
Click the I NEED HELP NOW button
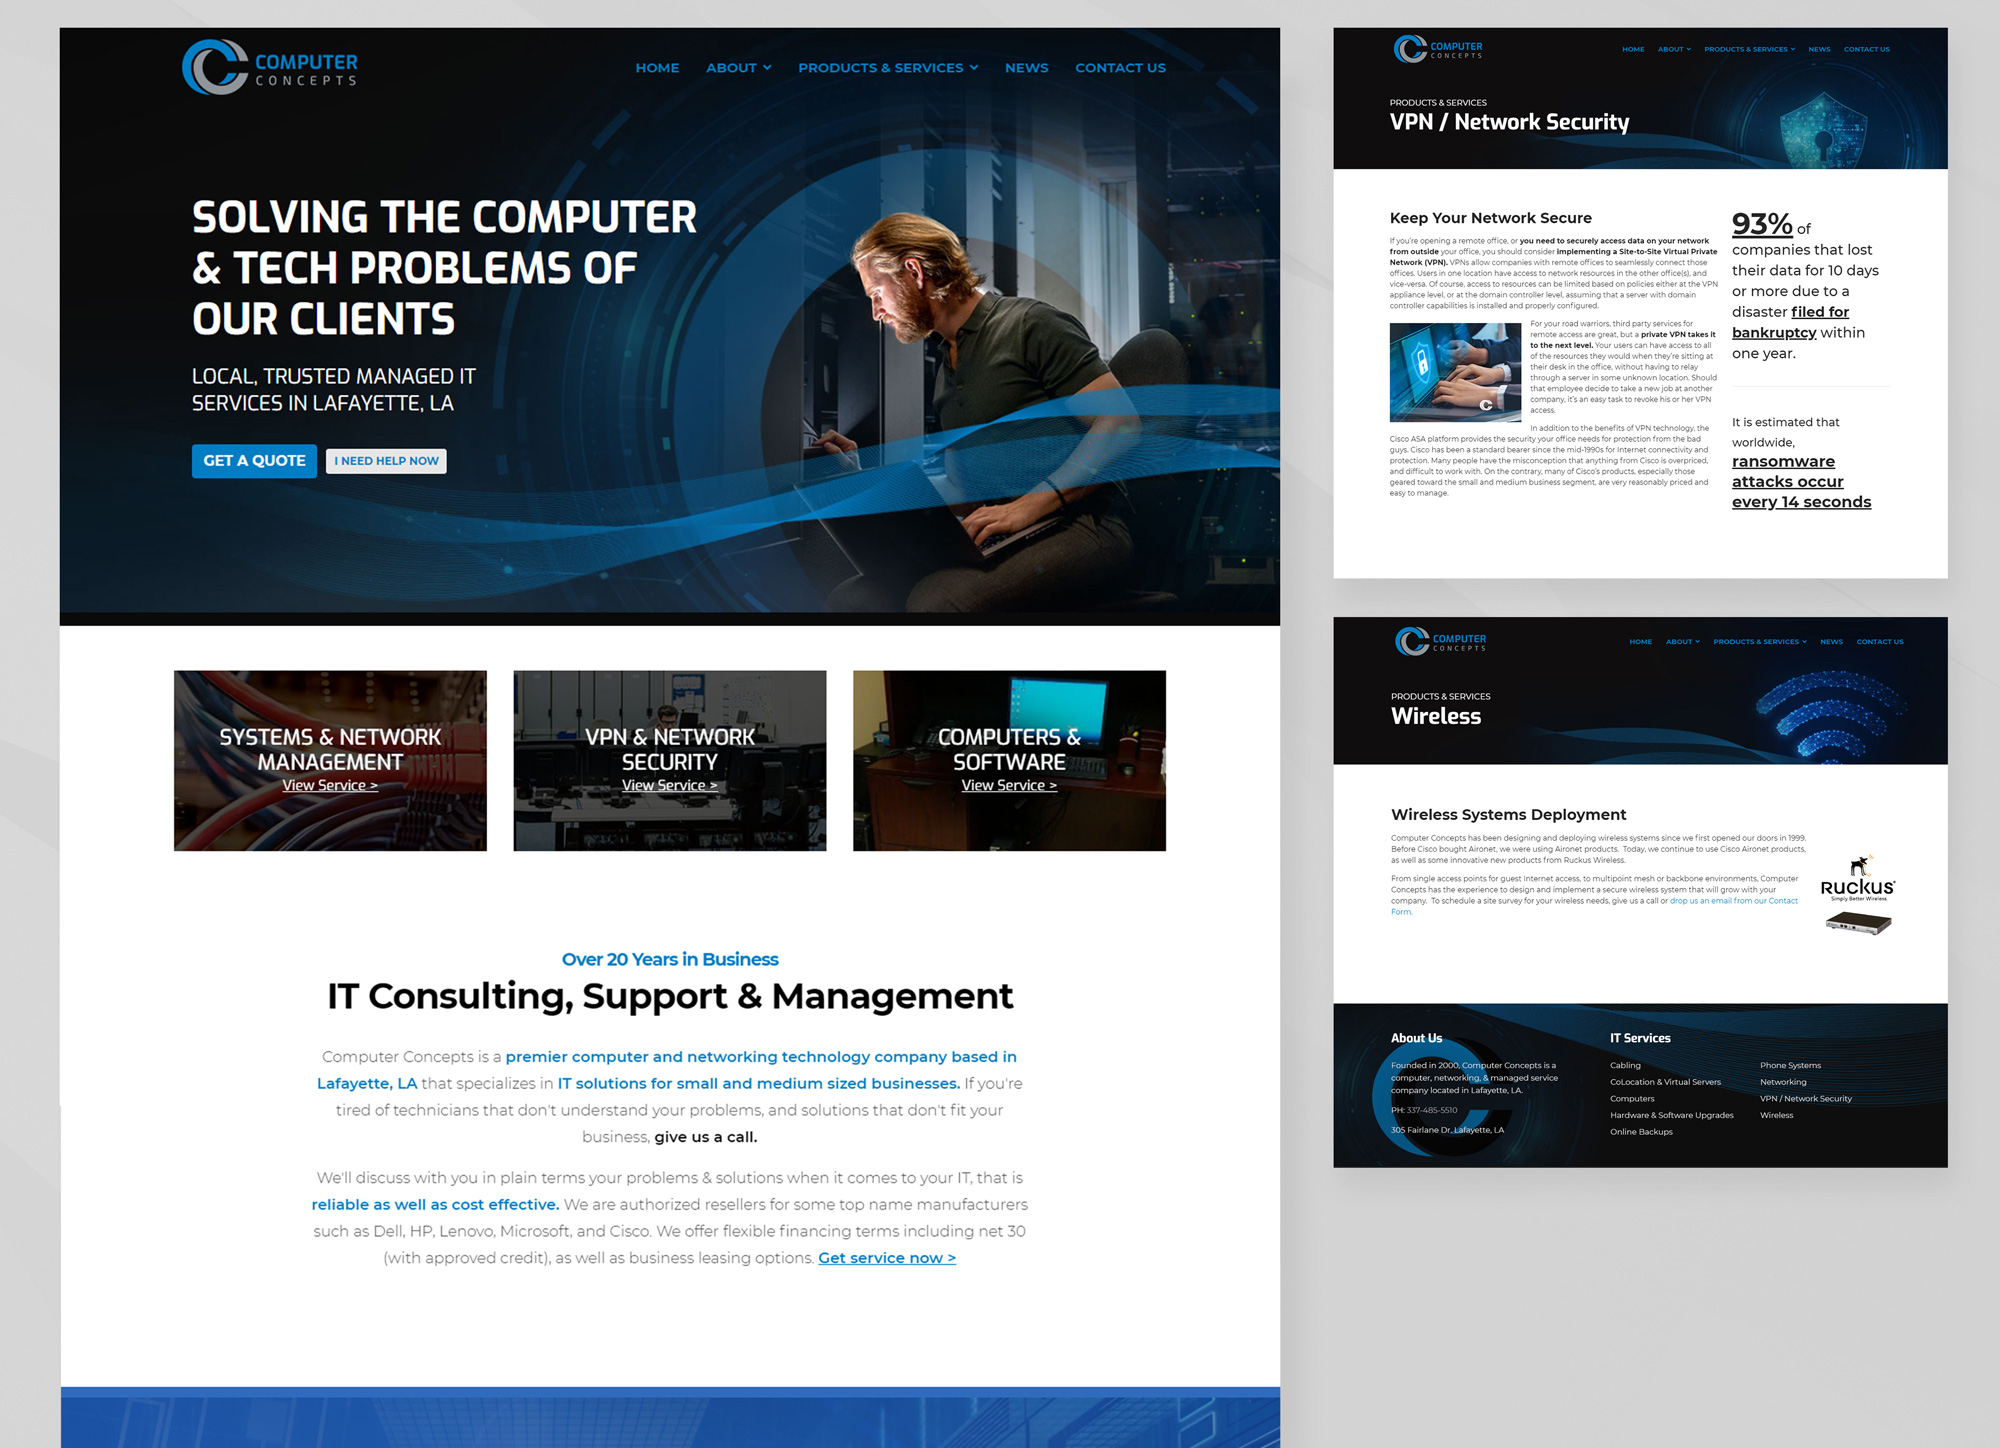coord(388,459)
